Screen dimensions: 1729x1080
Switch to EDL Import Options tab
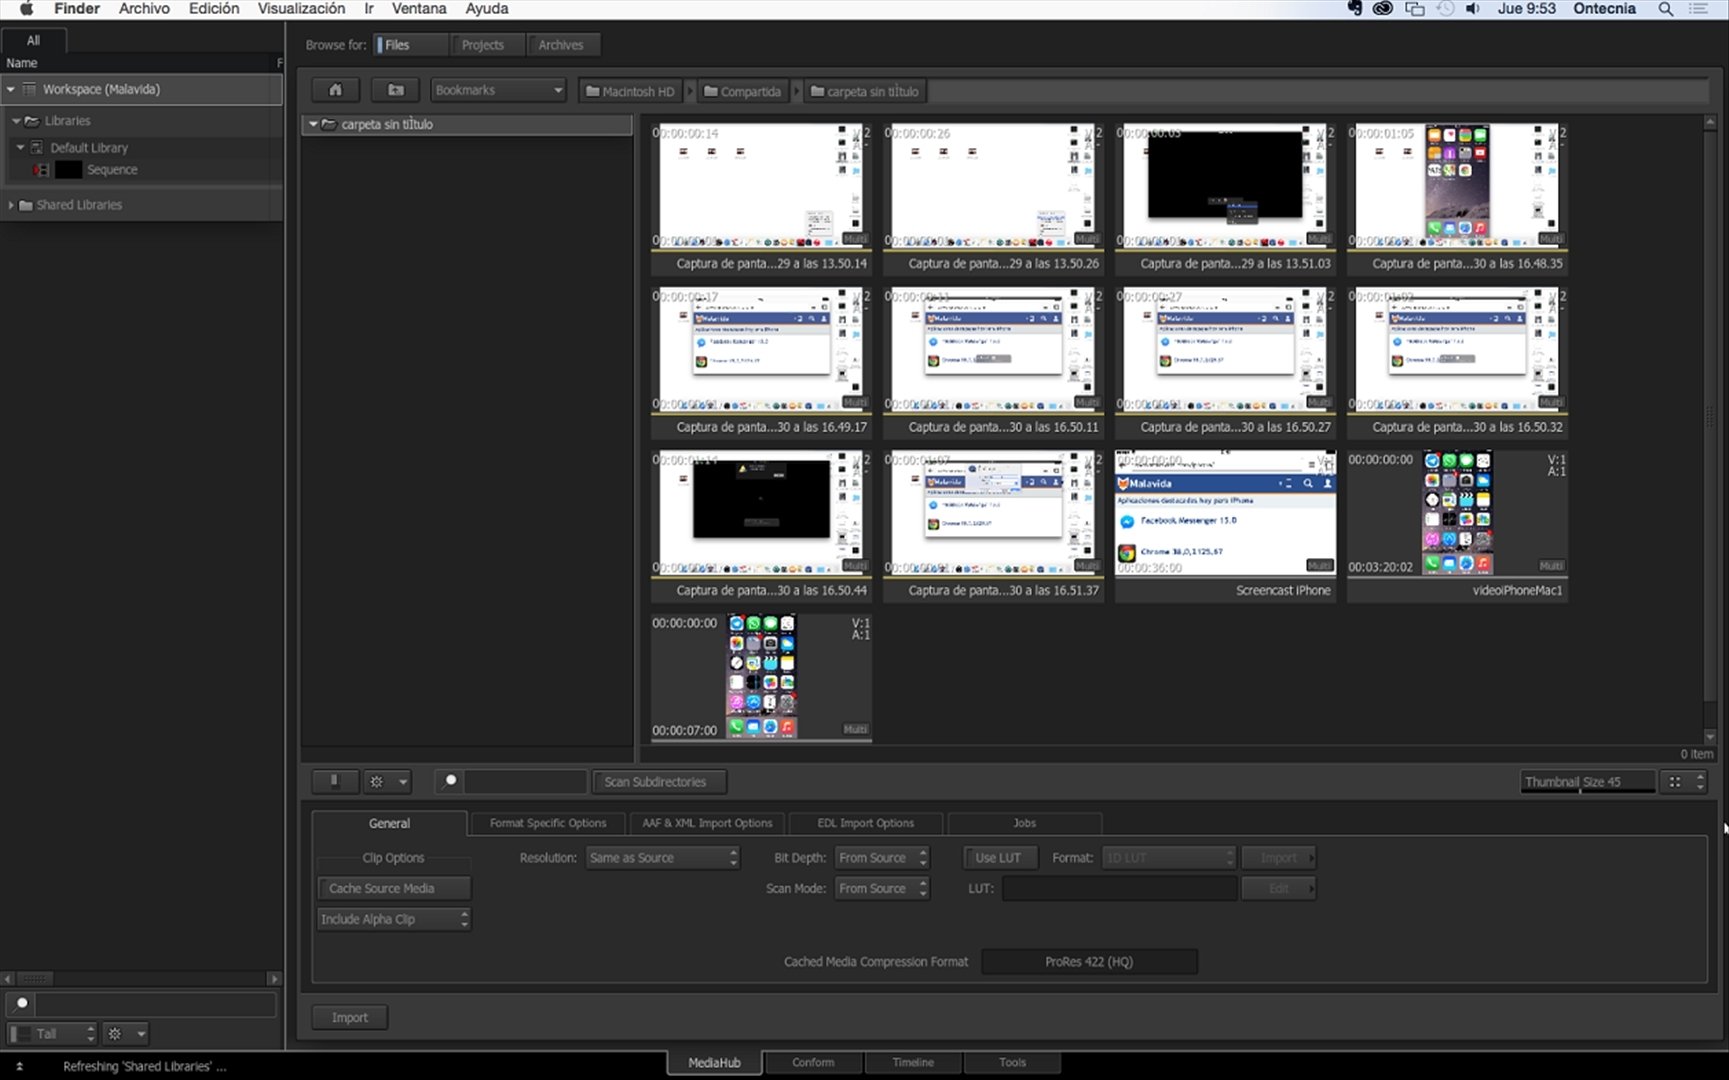866,823
